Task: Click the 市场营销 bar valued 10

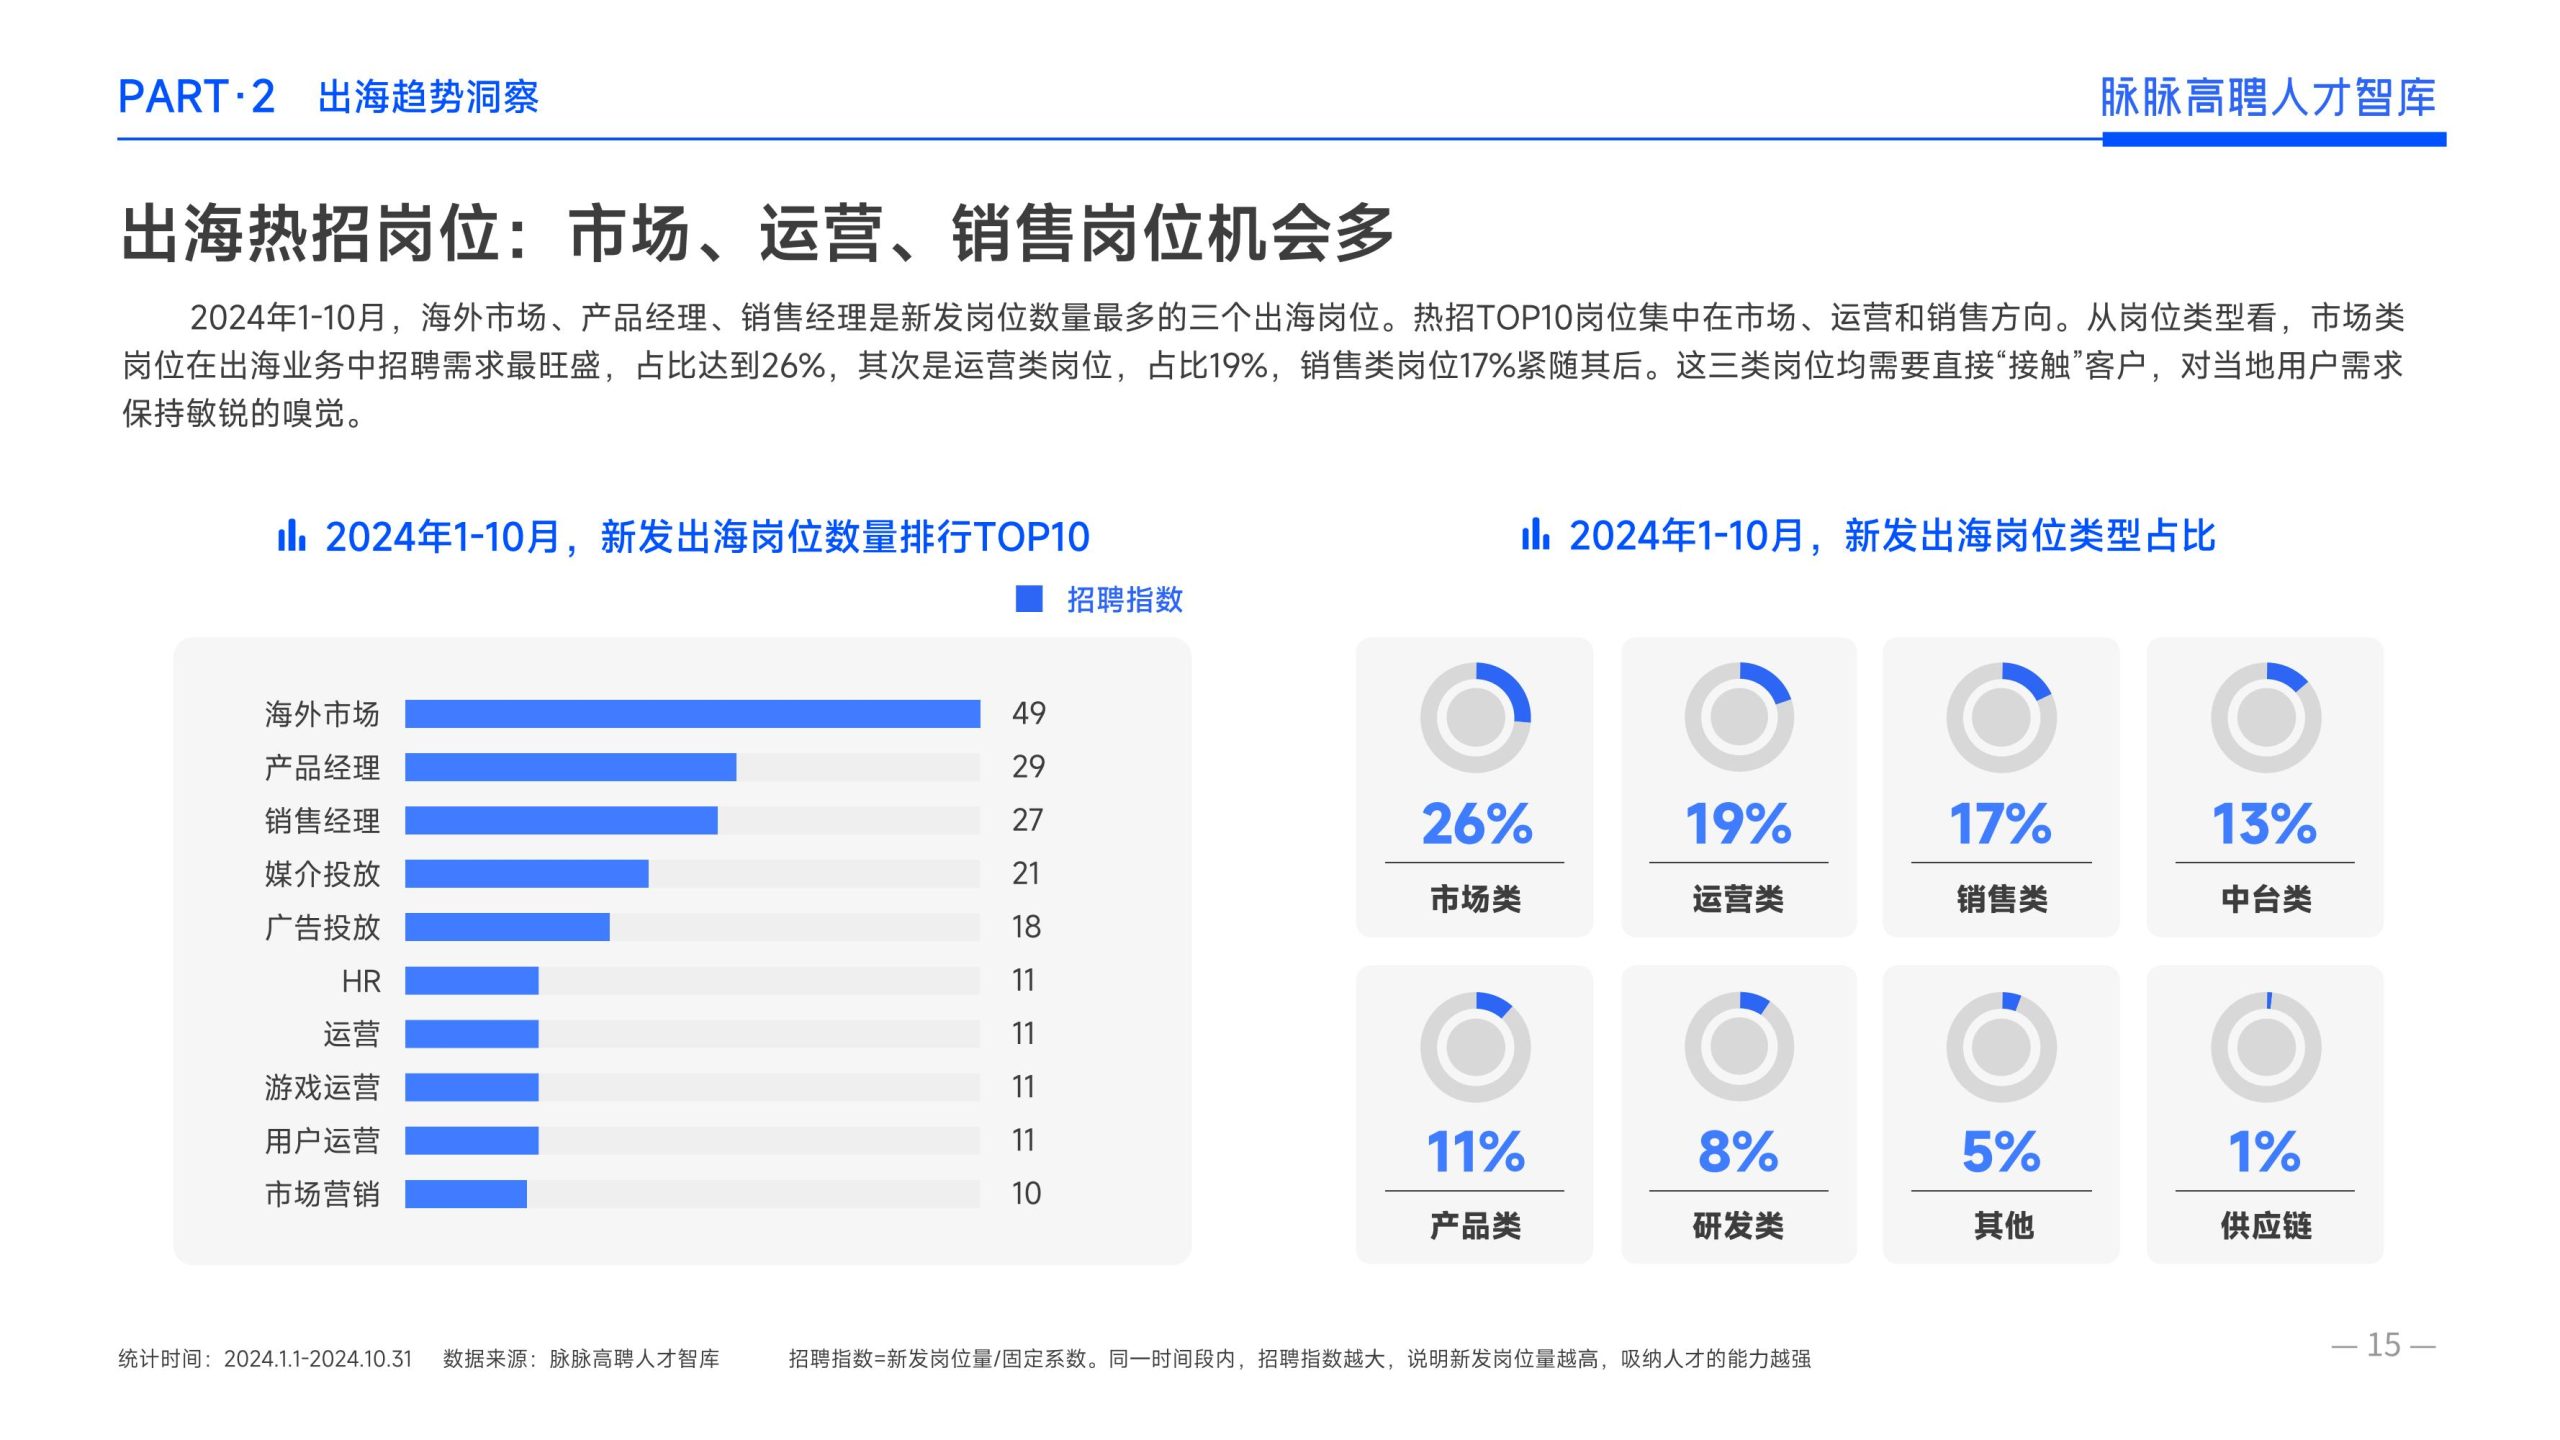Action: coord(465,1194)
